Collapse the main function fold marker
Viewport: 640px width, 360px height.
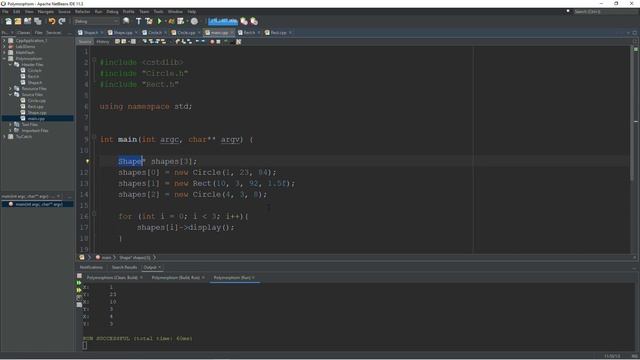94,138
